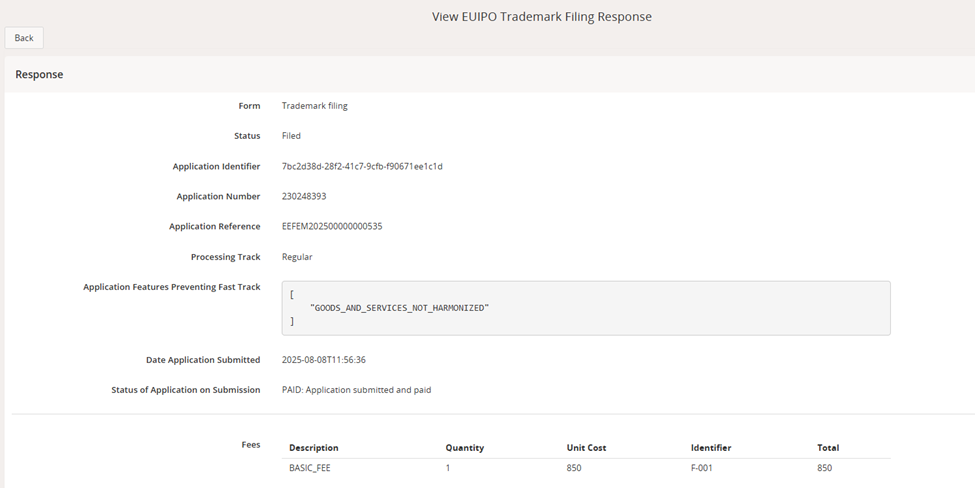975x488 pixels.
Task: Click the quantity value 1 in fees row
Action: pos(448,468)
